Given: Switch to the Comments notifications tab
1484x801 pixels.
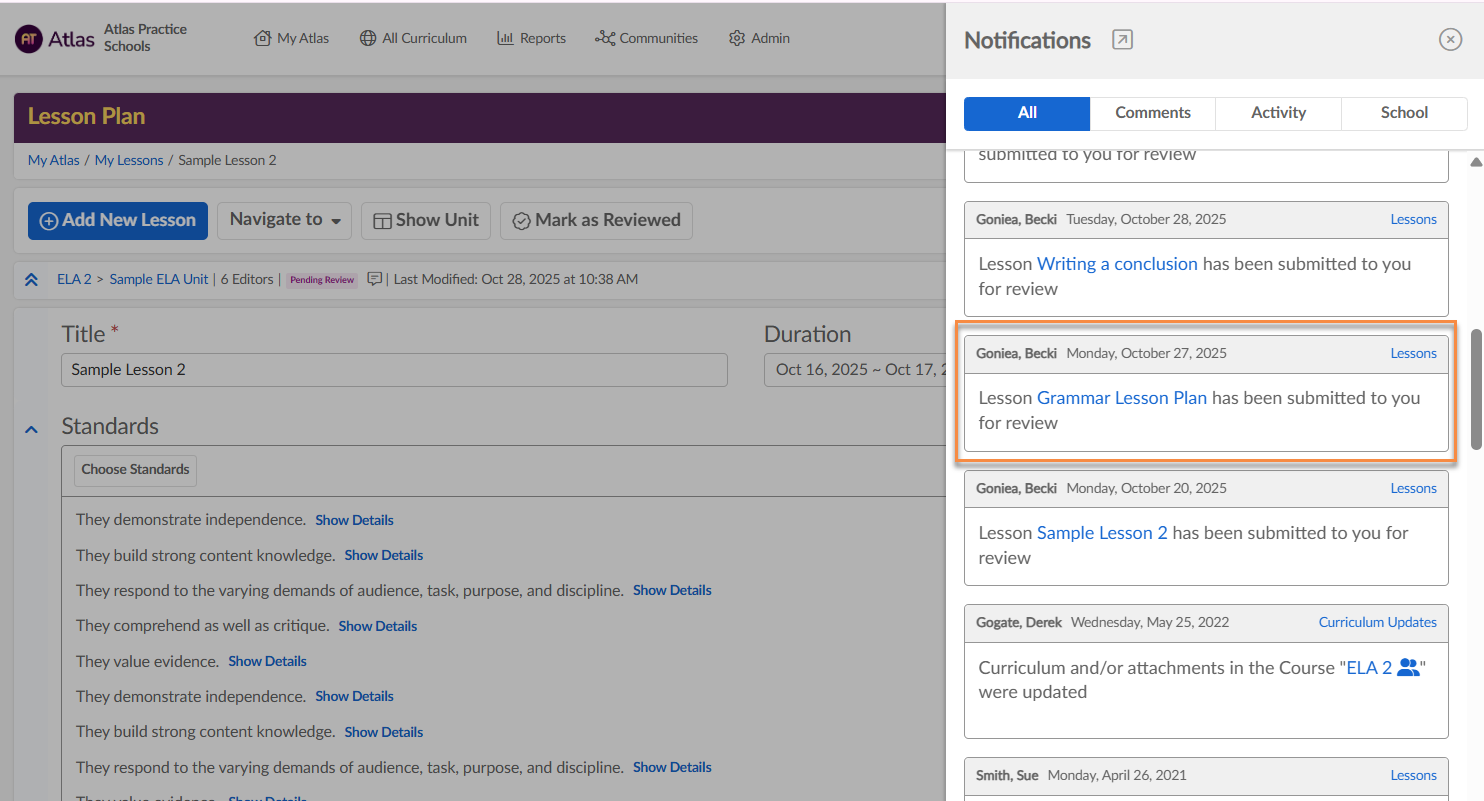Looking at the screenshot, I should [x=1152, y=113].
